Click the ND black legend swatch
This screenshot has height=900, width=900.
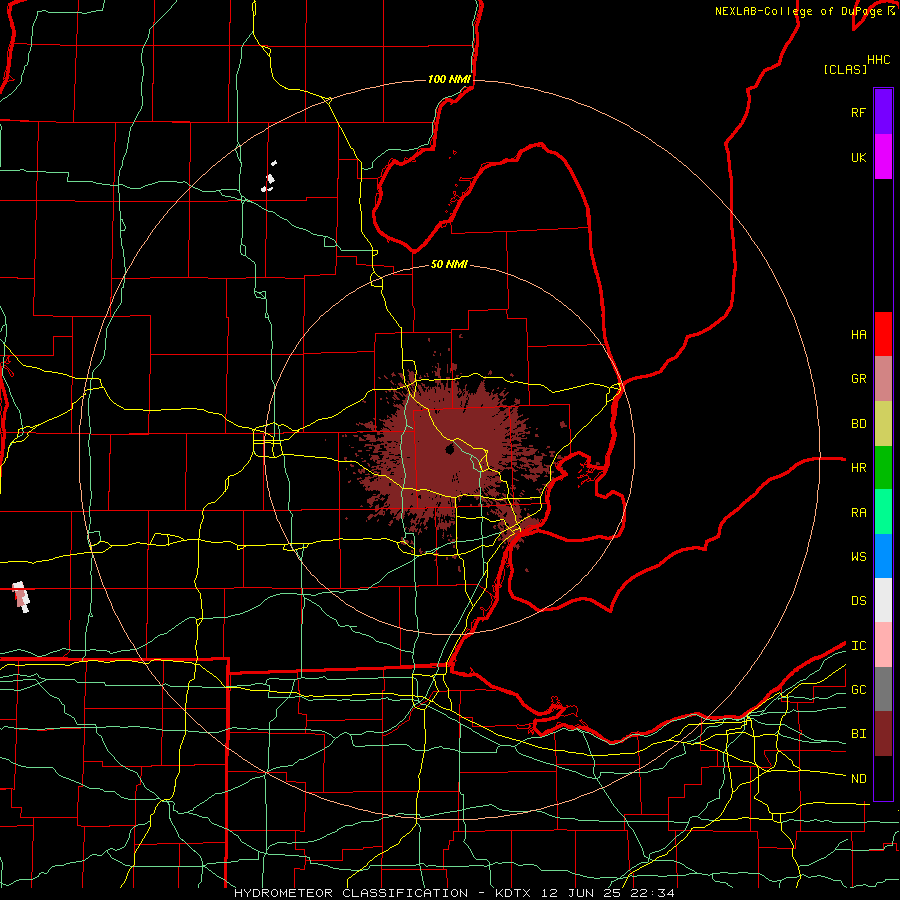click(883, 778)
